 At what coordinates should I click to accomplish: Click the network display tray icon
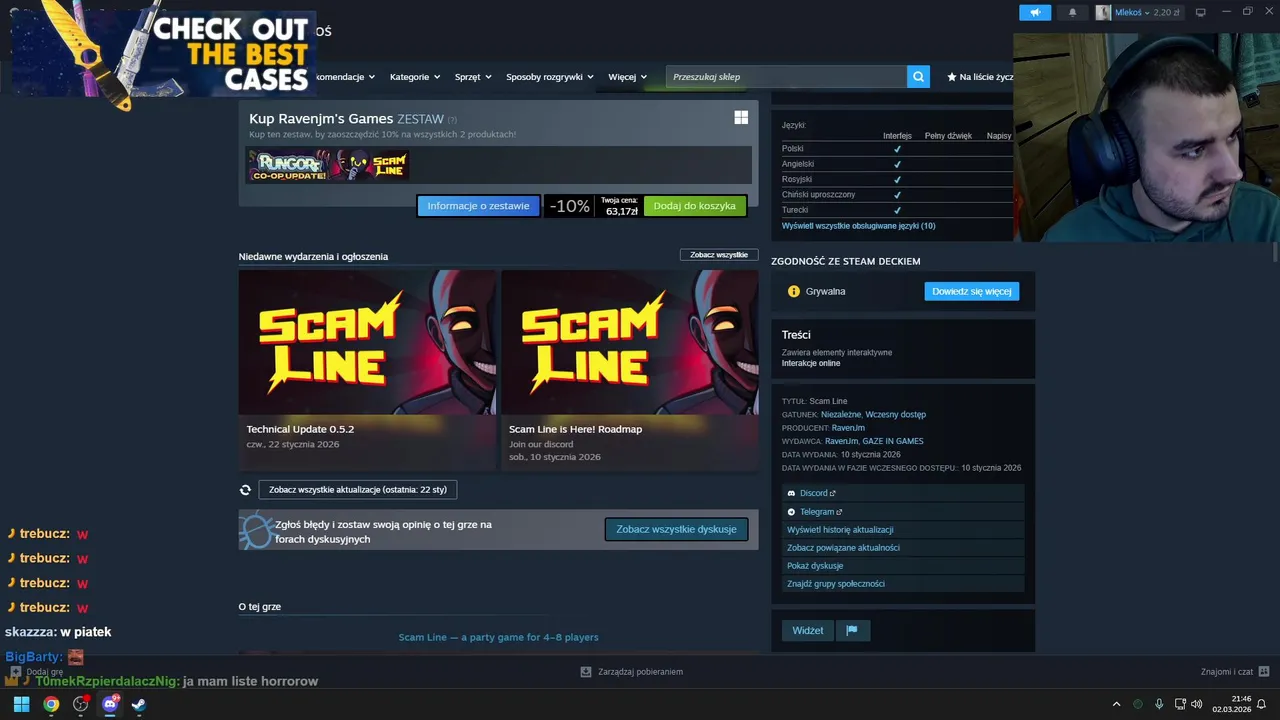coord(1180,704)
